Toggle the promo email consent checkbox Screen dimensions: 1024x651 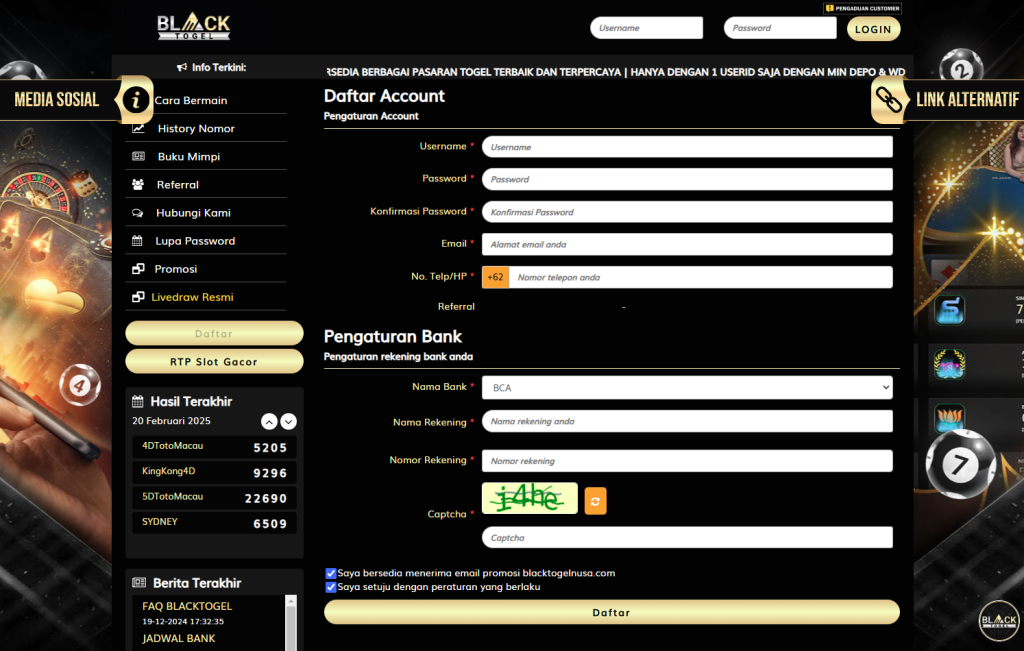330,573
